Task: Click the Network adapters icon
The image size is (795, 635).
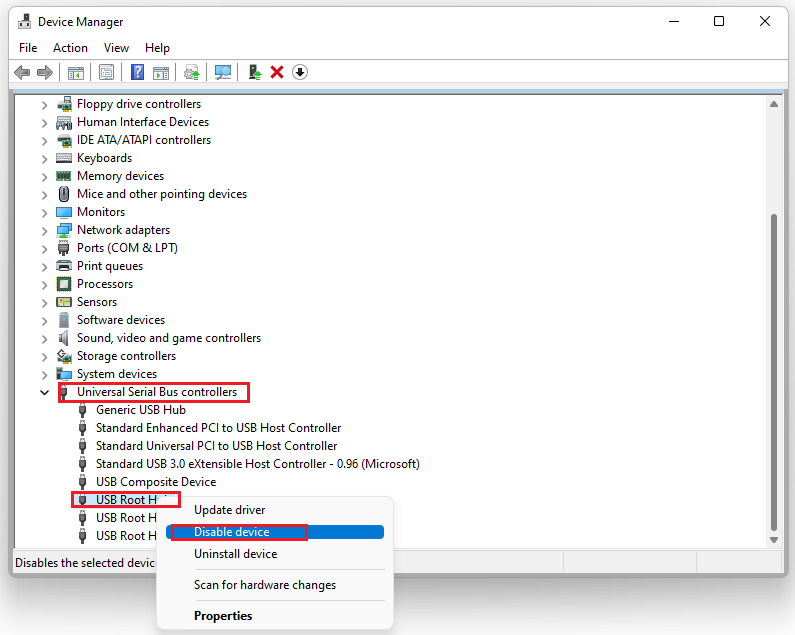Action: [x=64, y=230]
